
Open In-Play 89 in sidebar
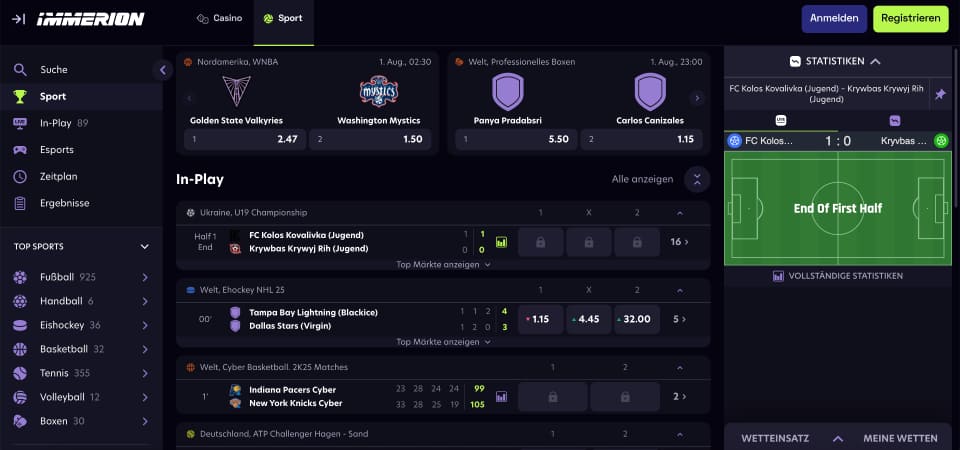tap(81, 123)
